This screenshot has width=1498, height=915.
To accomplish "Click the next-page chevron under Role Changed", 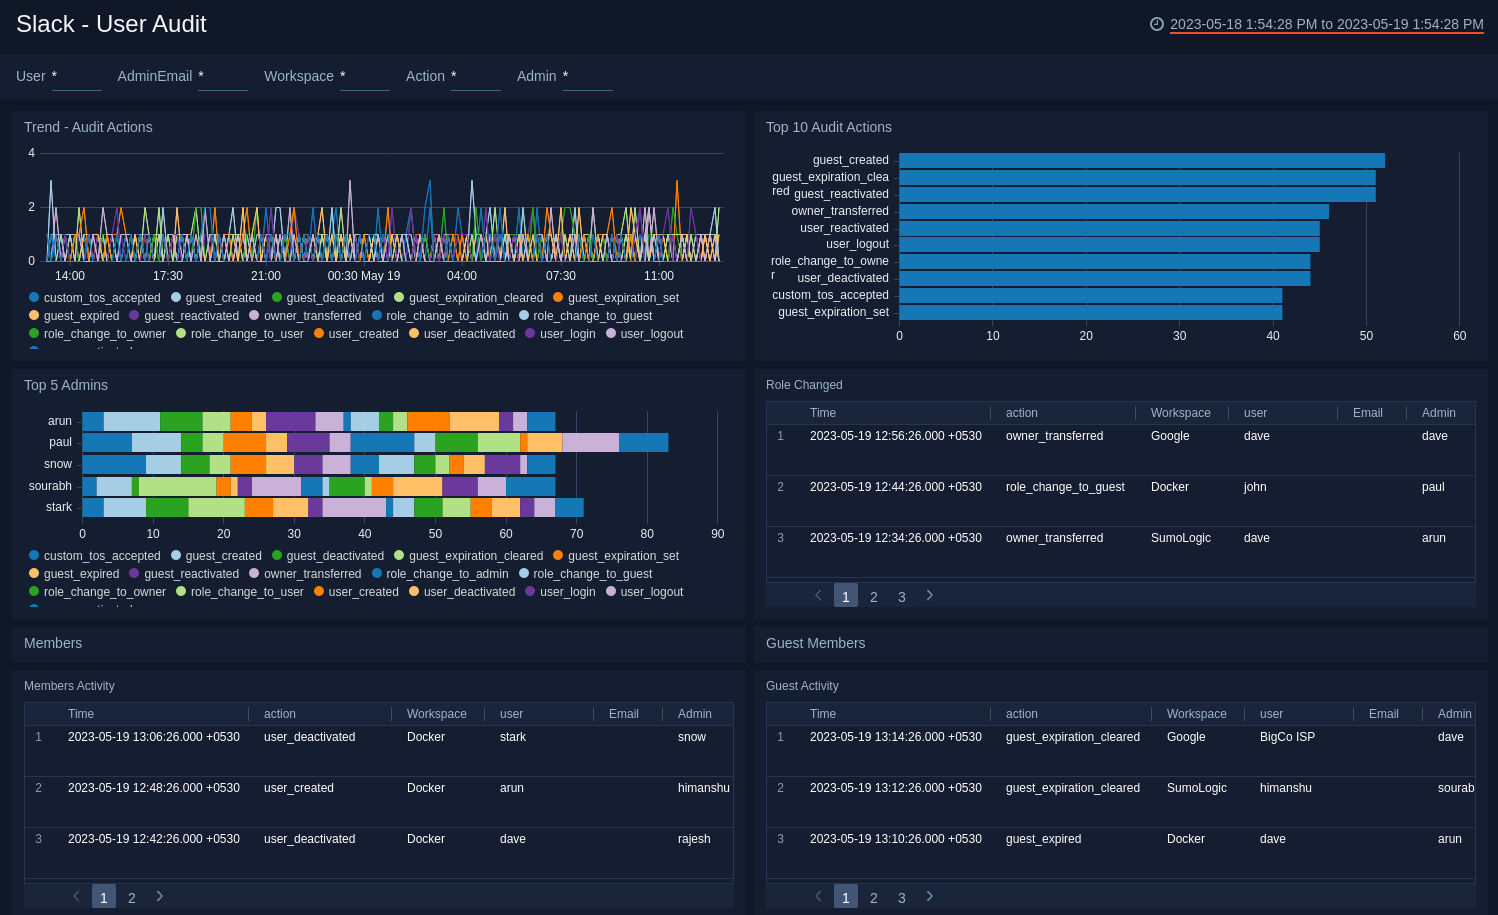I will pyautogui.click(x=929, y=595).
